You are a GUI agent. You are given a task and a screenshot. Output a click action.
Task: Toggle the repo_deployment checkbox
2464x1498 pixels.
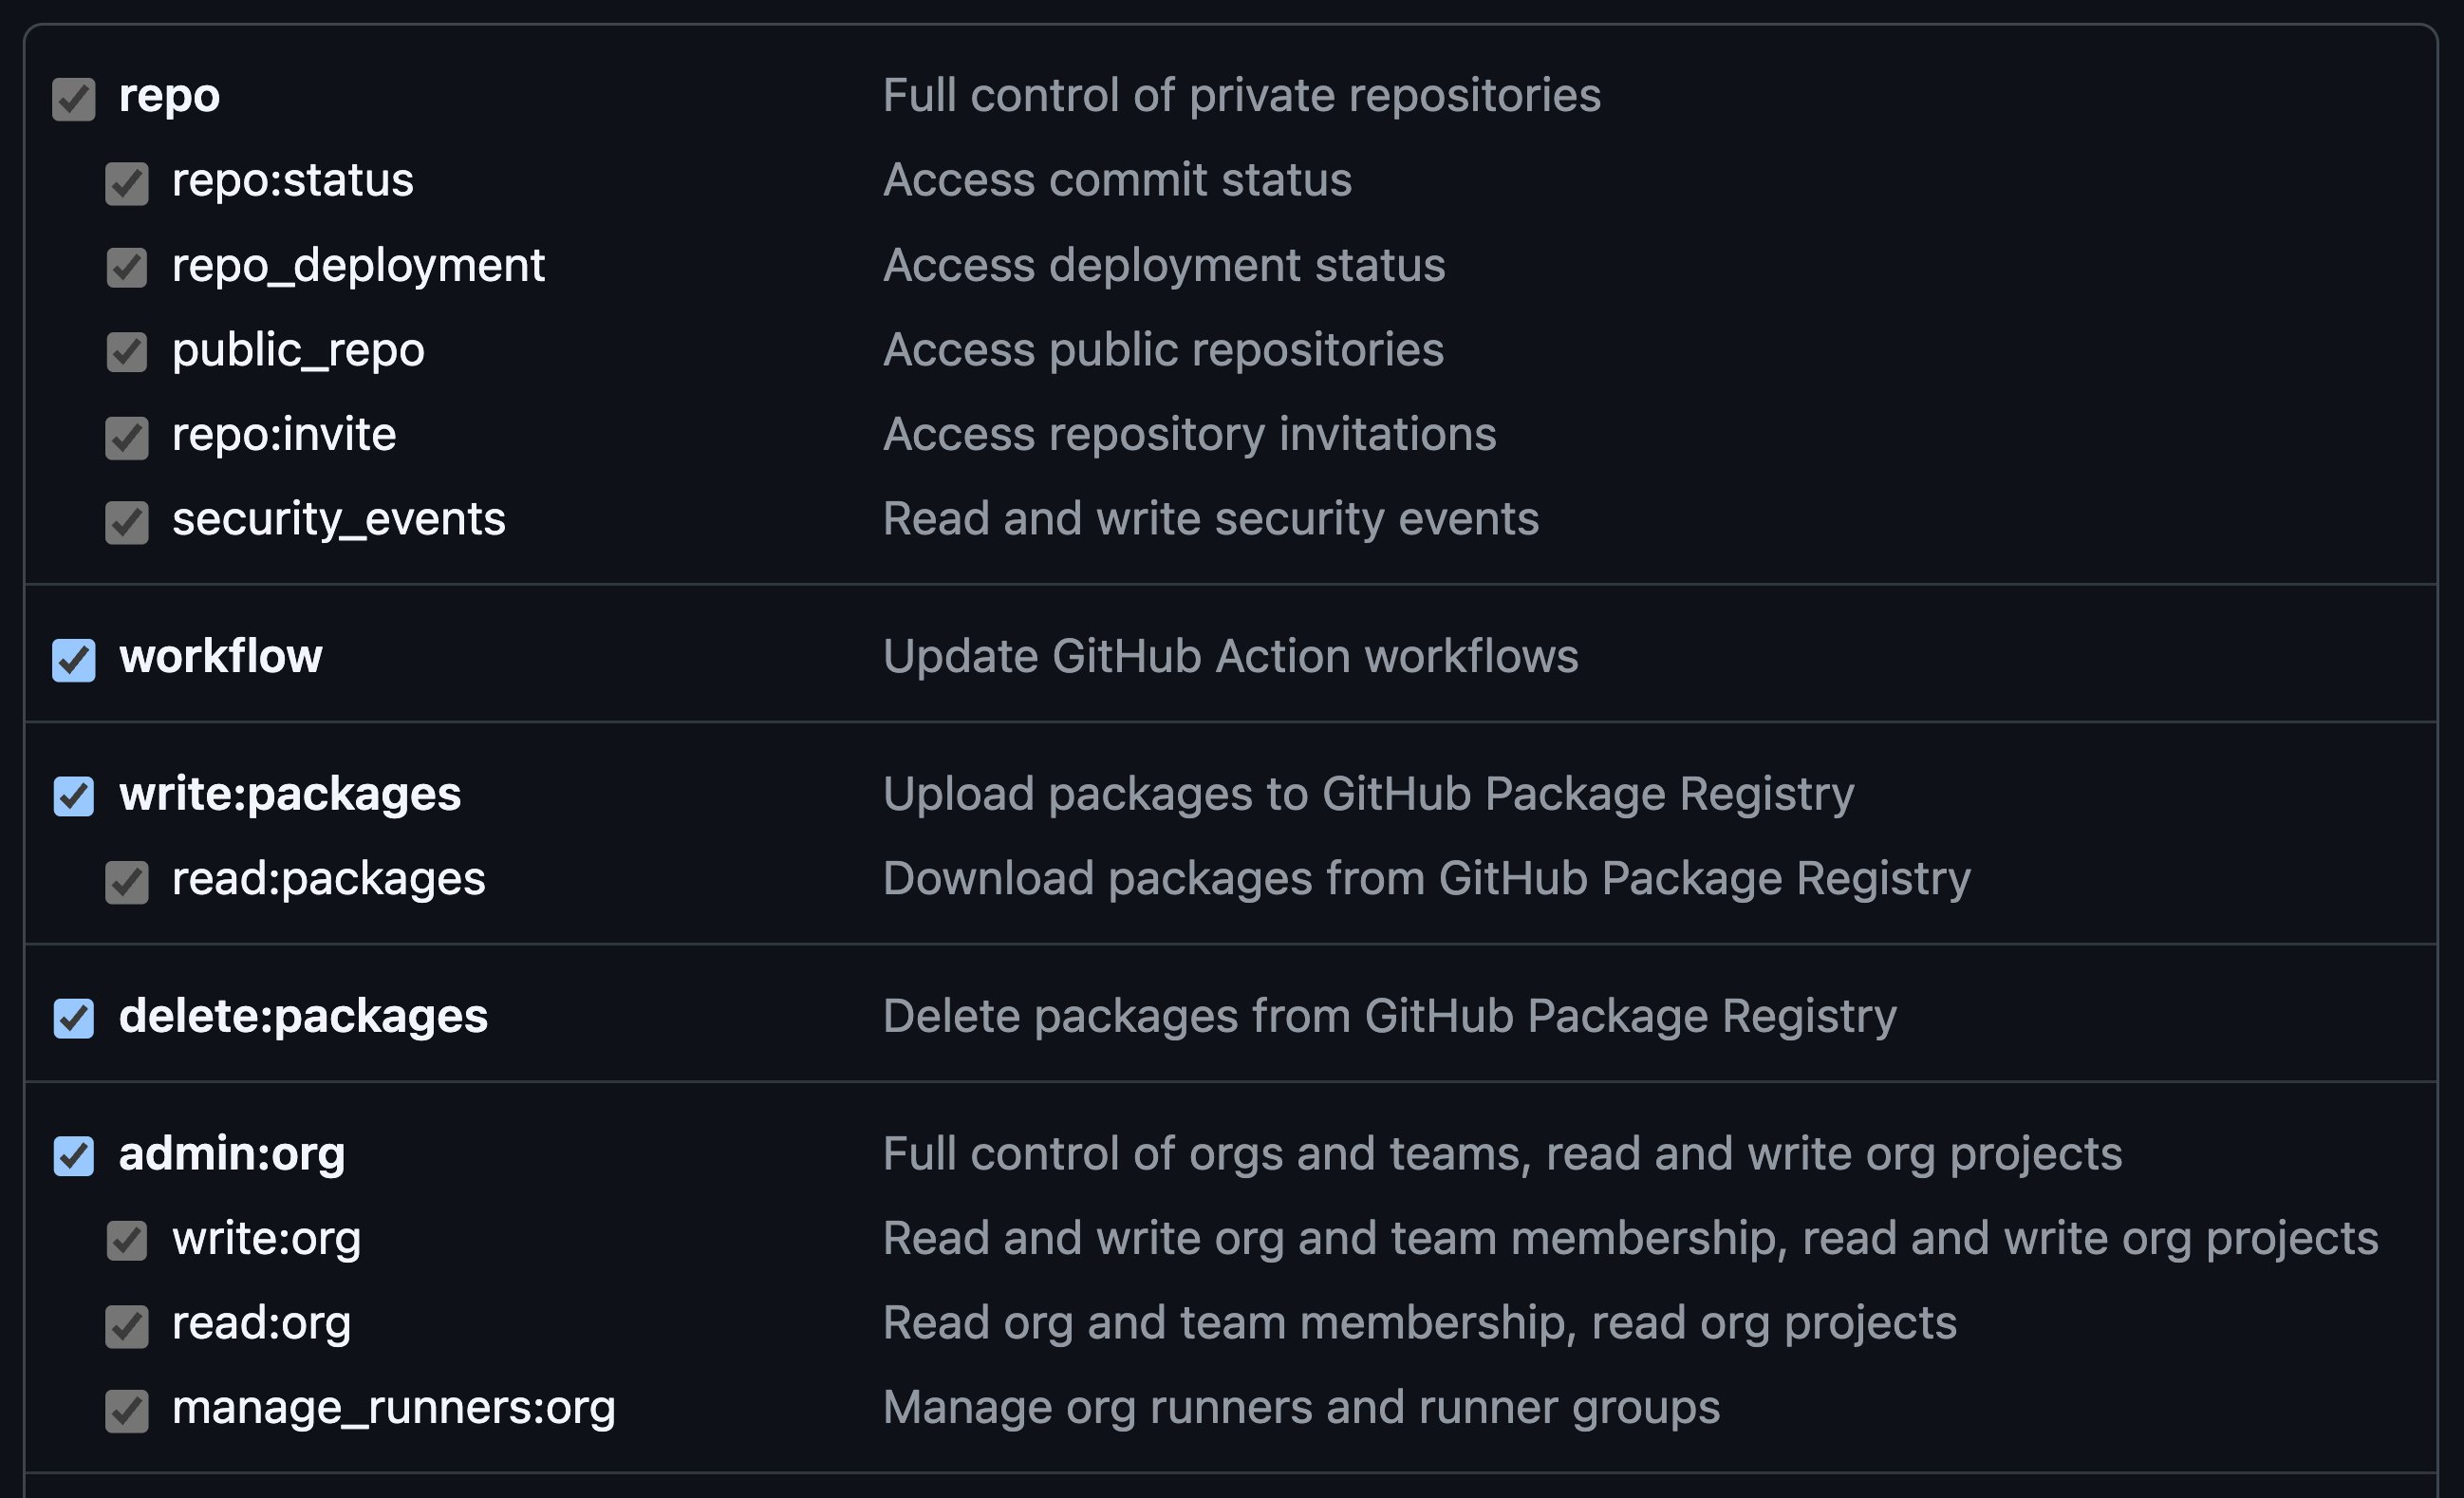point(127,268)
